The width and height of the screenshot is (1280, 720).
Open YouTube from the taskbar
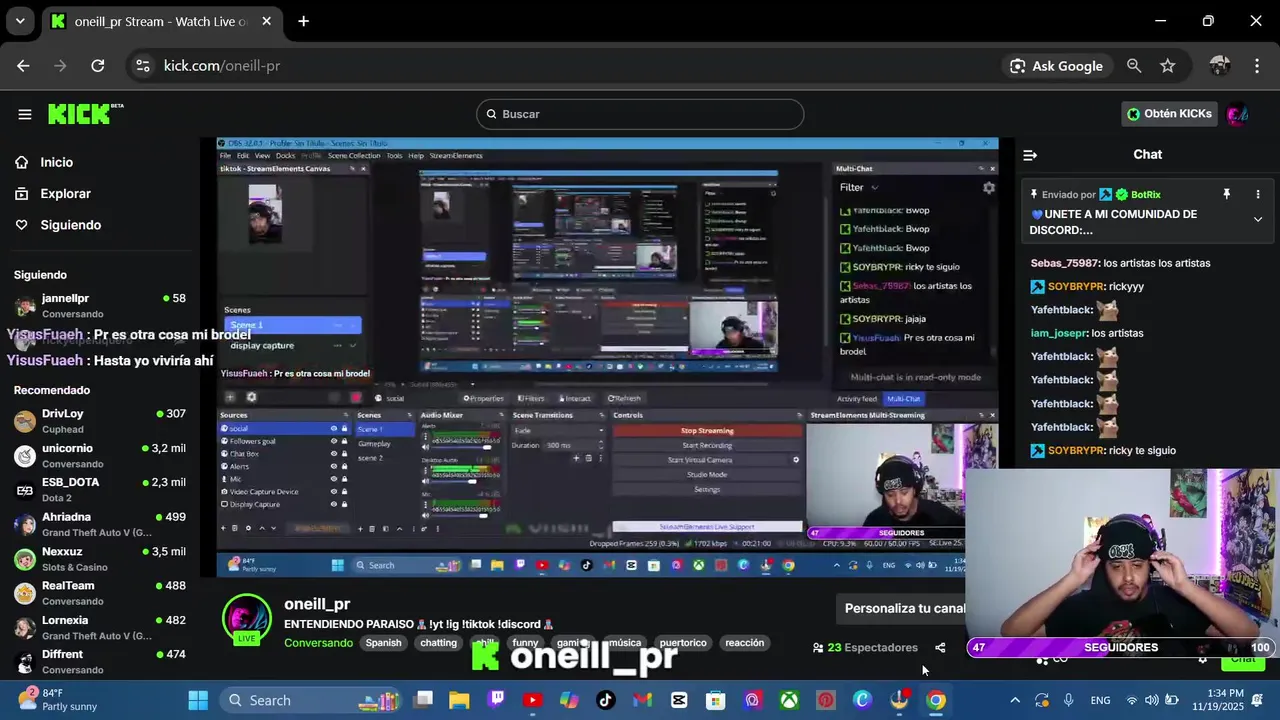point(532,700)
